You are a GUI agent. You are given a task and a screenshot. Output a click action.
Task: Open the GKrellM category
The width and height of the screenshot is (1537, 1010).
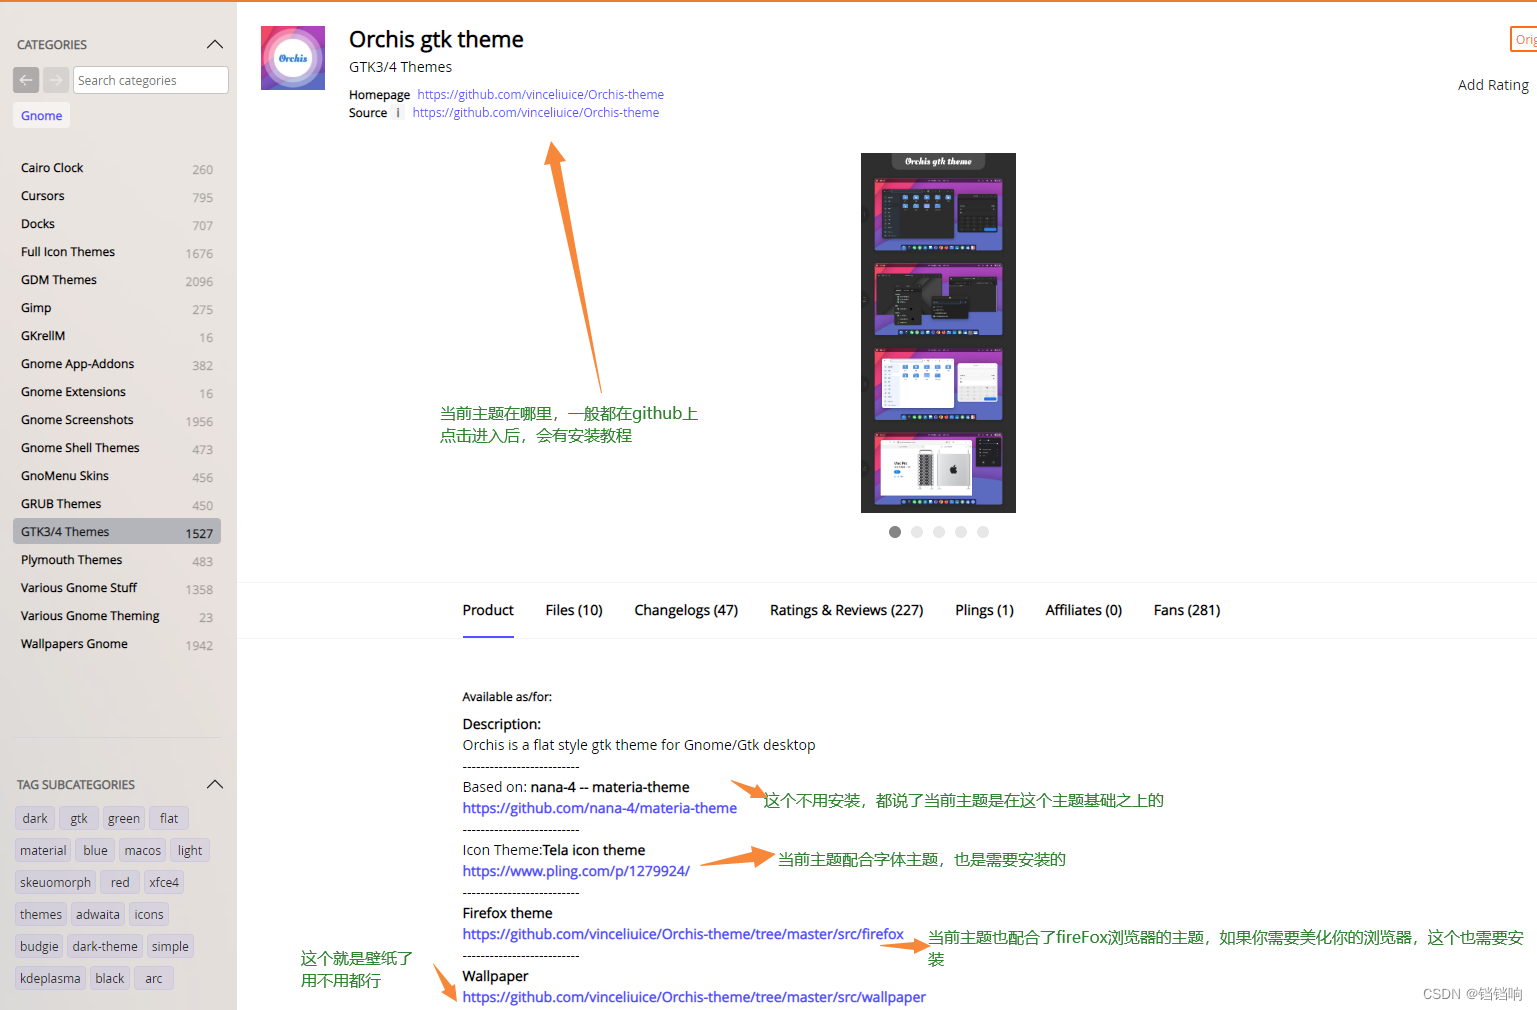pos(117,336)
